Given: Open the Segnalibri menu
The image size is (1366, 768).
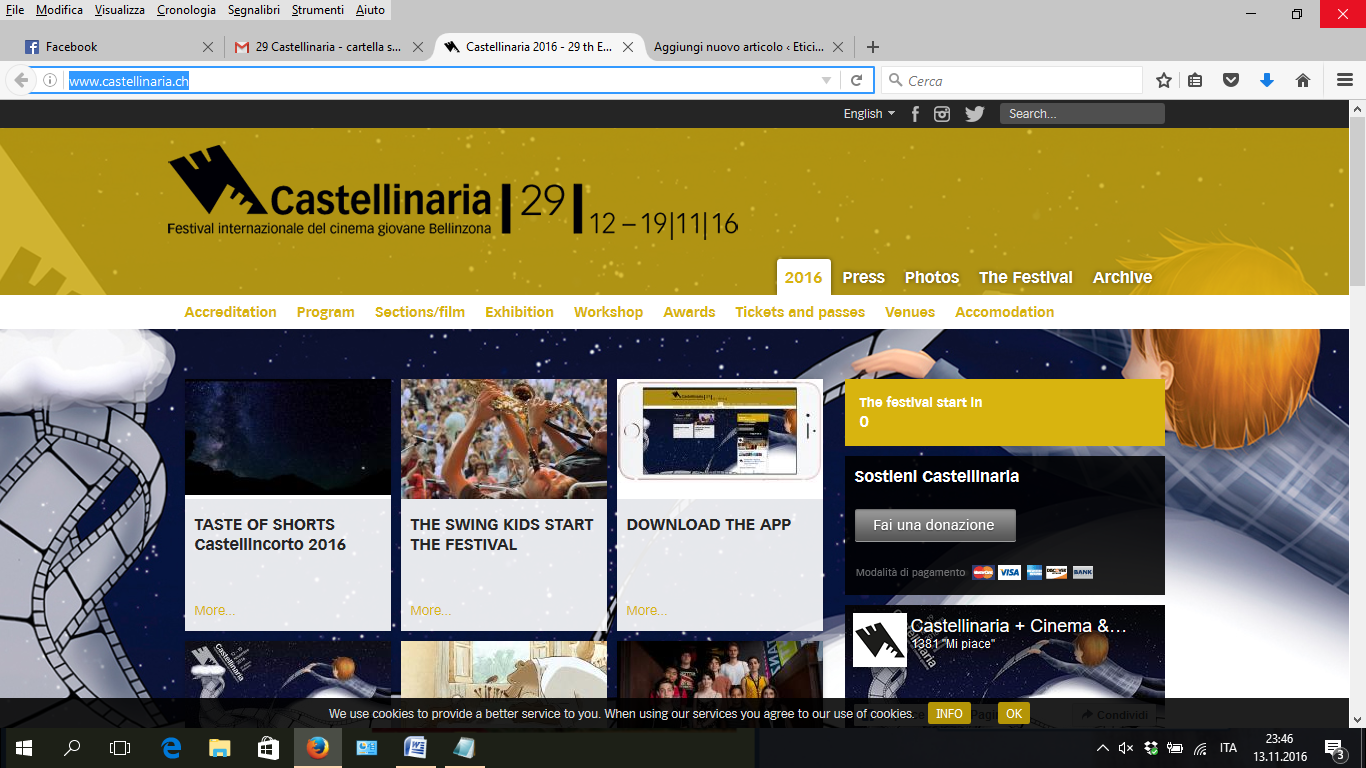Looking at the screenshot, I should (254, 10).
